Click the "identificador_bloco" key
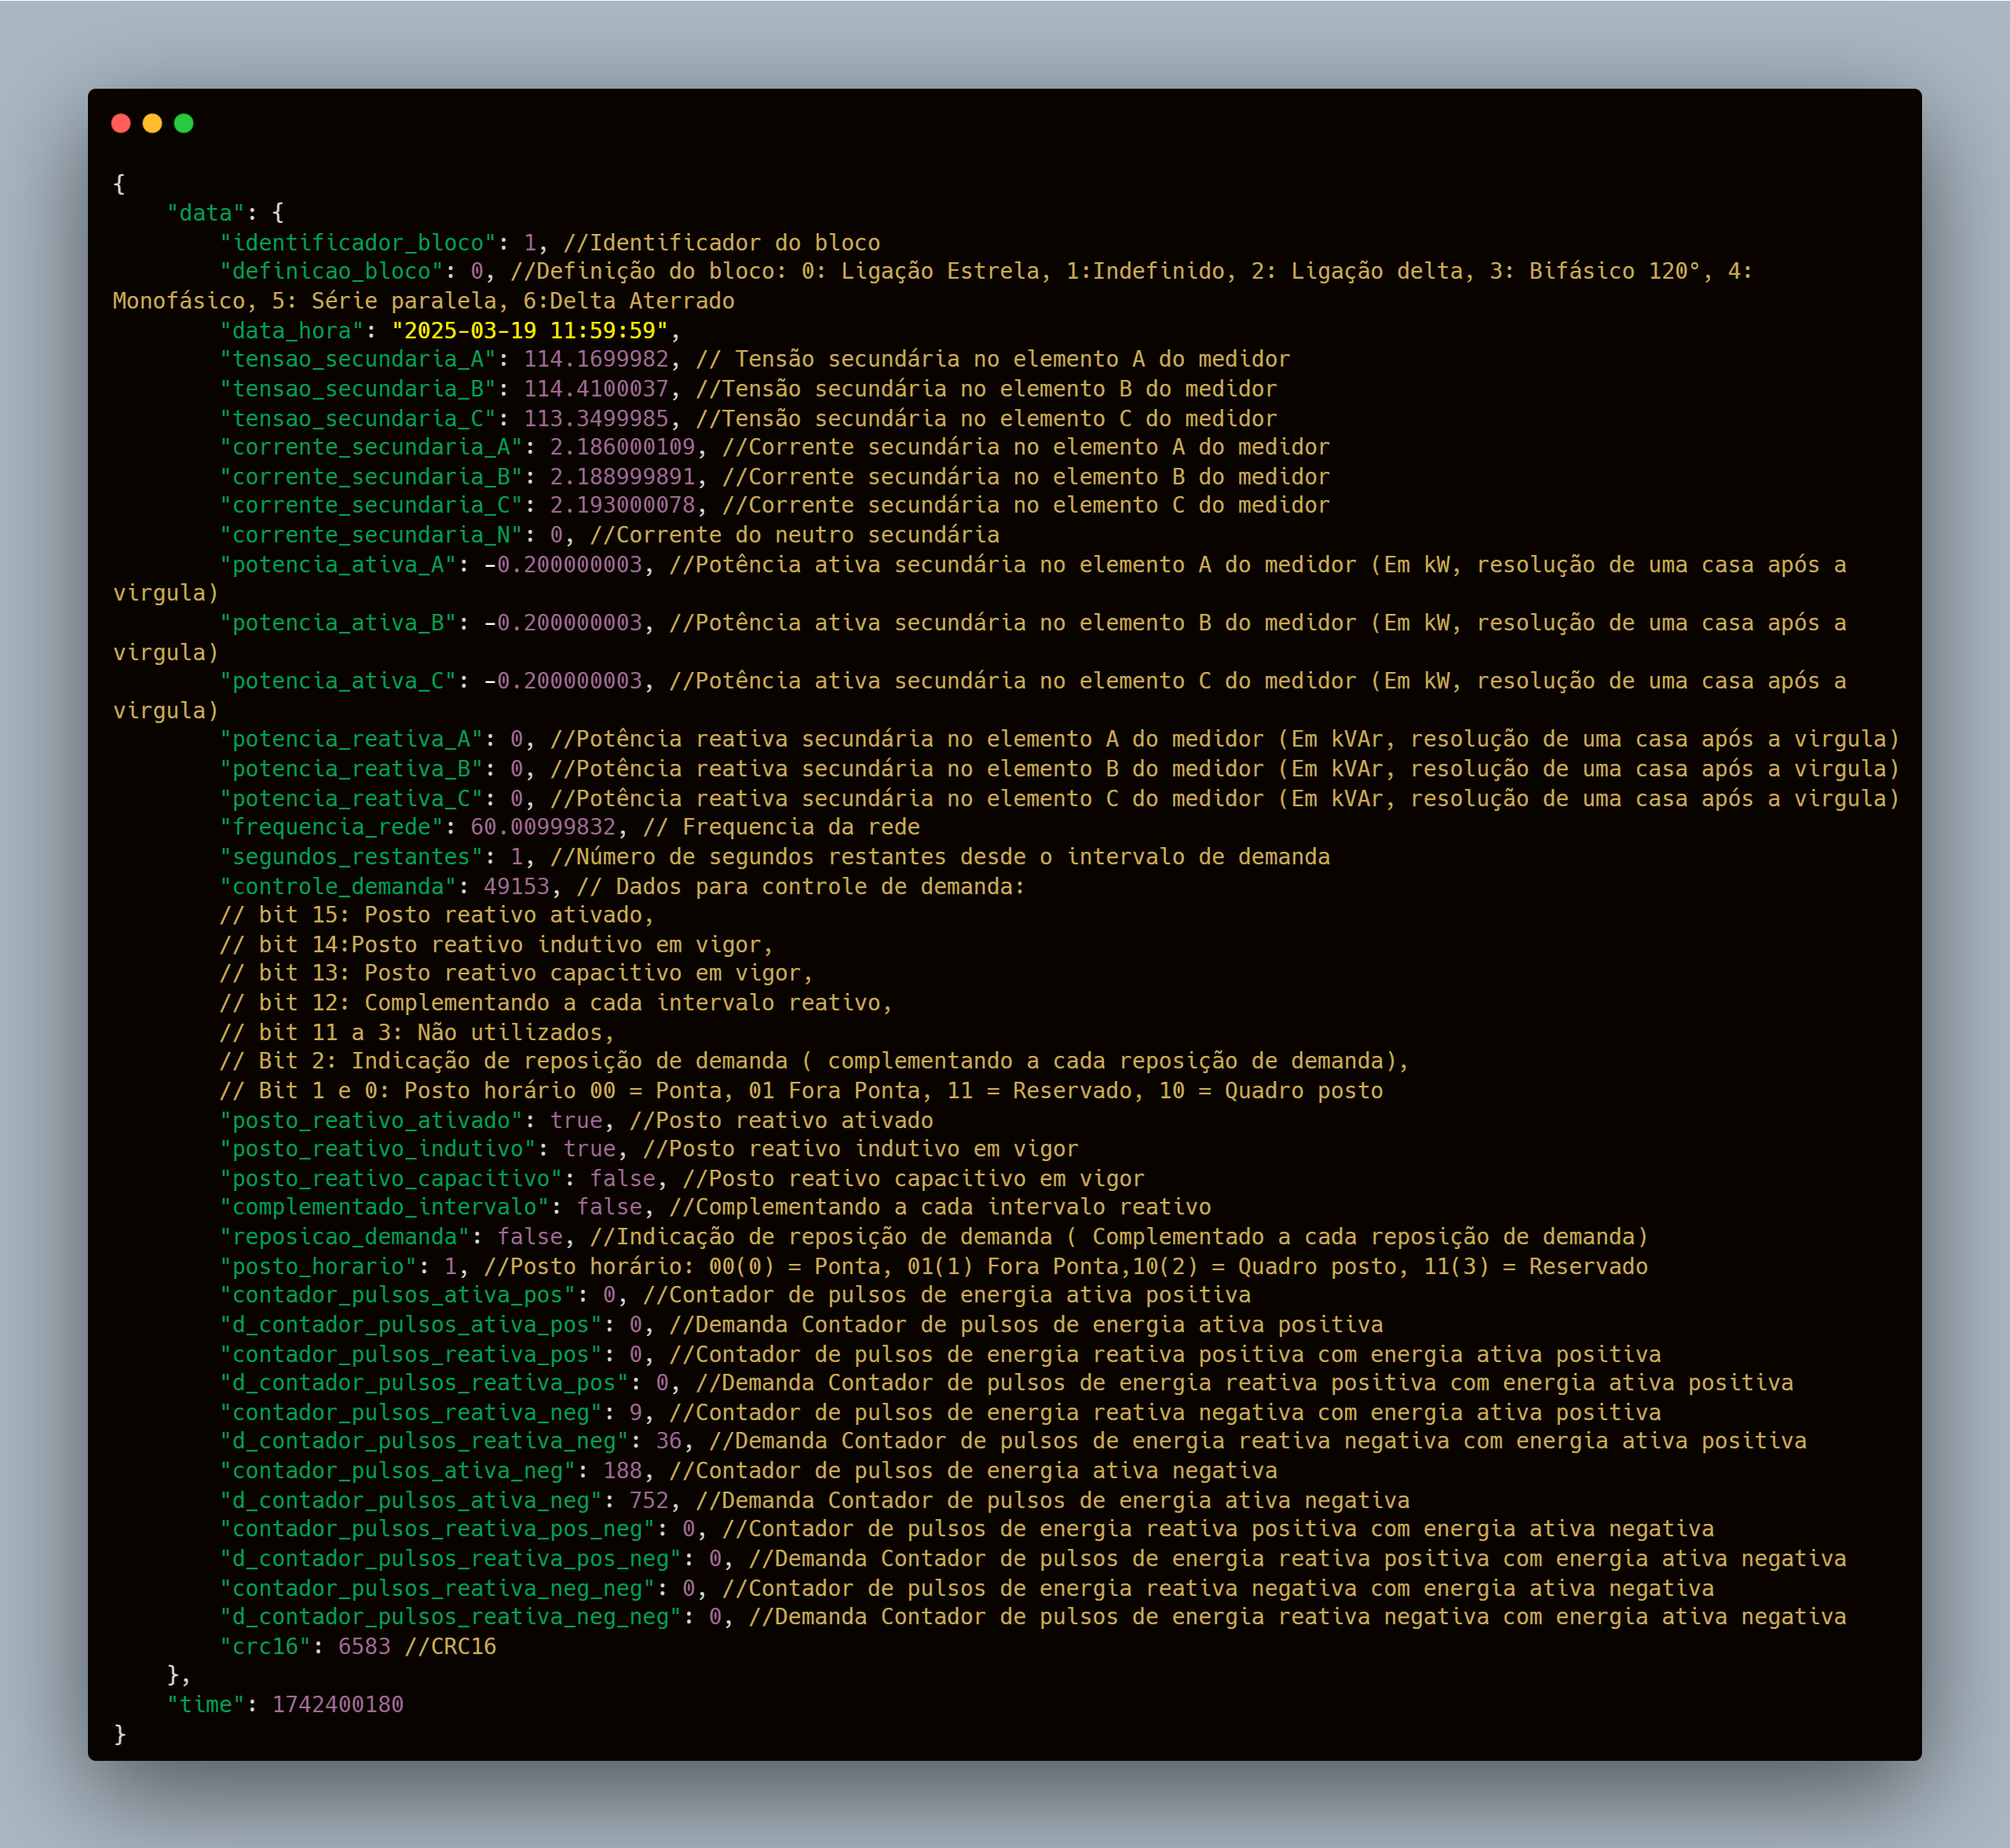This screenshot has width=2010, height=1848. (358, 243)
